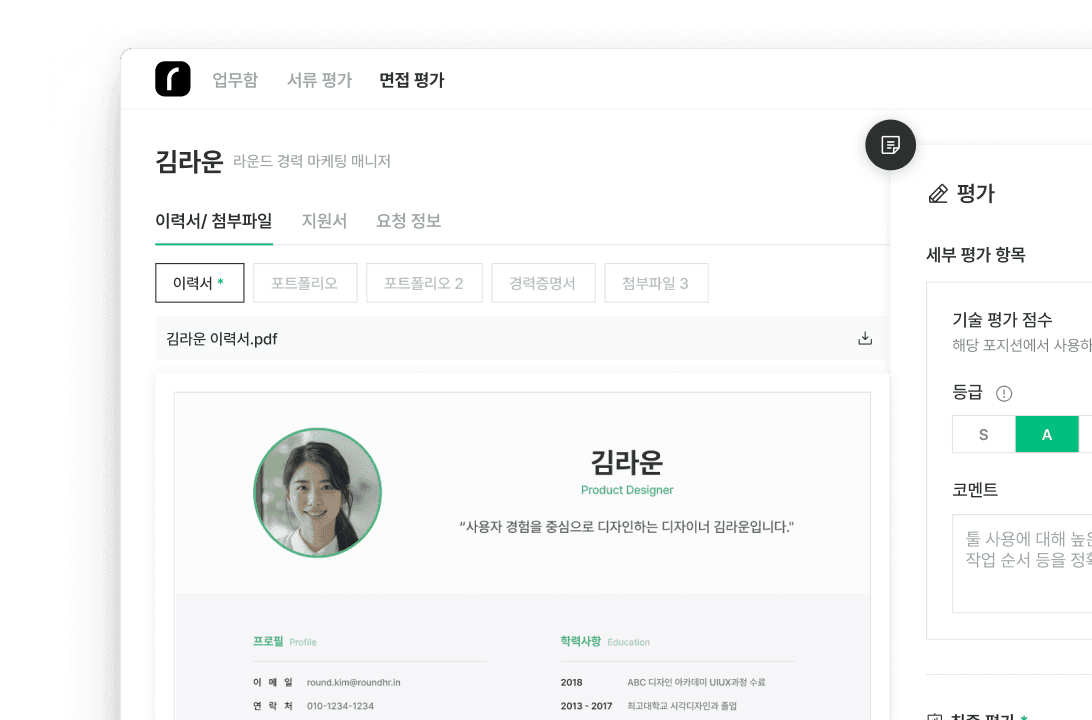Show the 이력서 attachment
This screenshot has width=1092, height=720.
(x=199, y=283)
